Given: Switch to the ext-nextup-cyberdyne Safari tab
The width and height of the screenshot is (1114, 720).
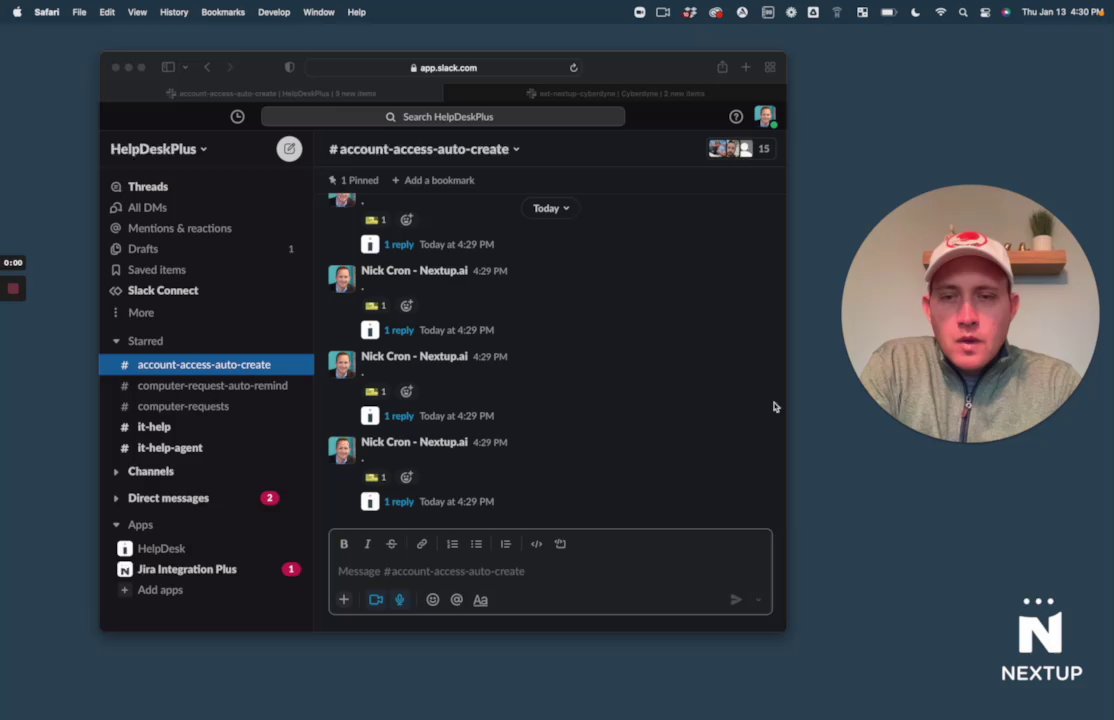Looking at the screenshot, I should coord(615,93).
